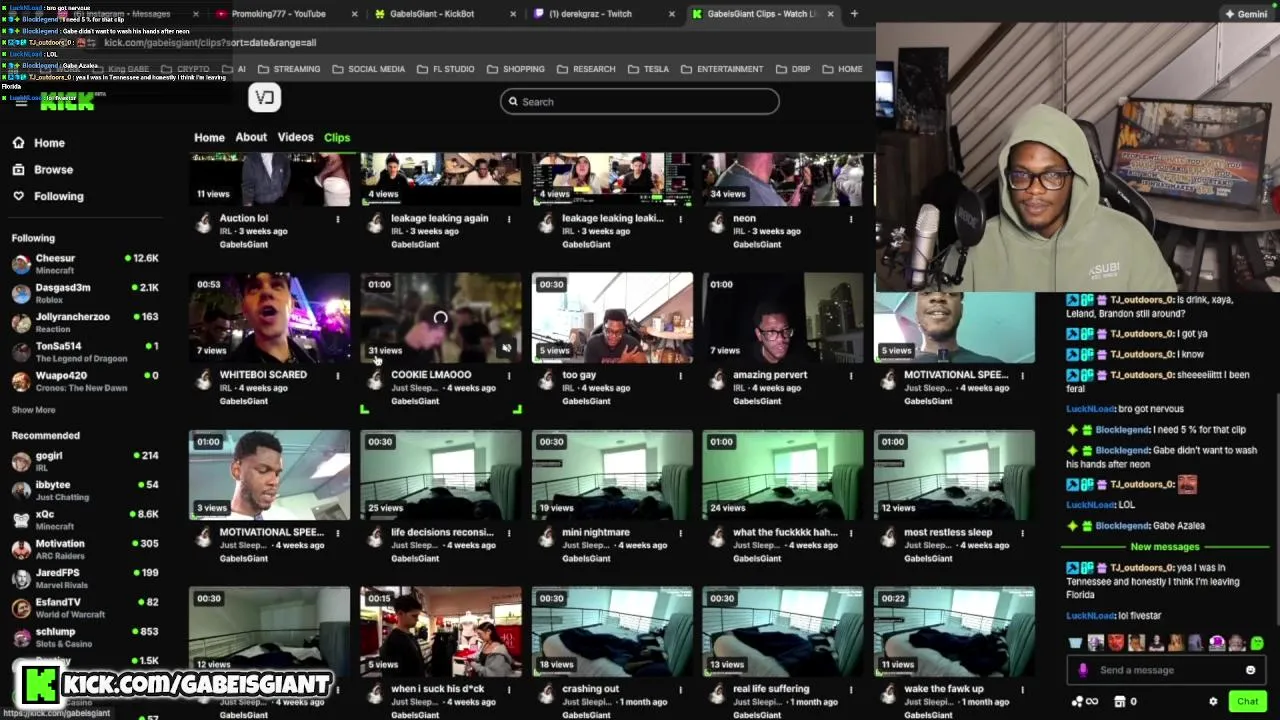
Task: Open the three-dot menu for 'crashing out'
Action: (680, 690)
